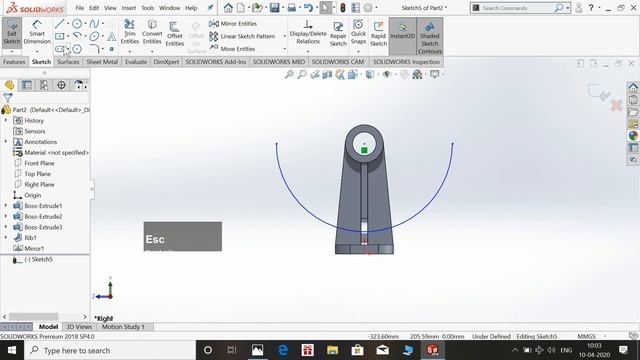Viewport: 640px width, 360px height.
Task: Open File Explorer in the task pane
Action: (633, 111)
